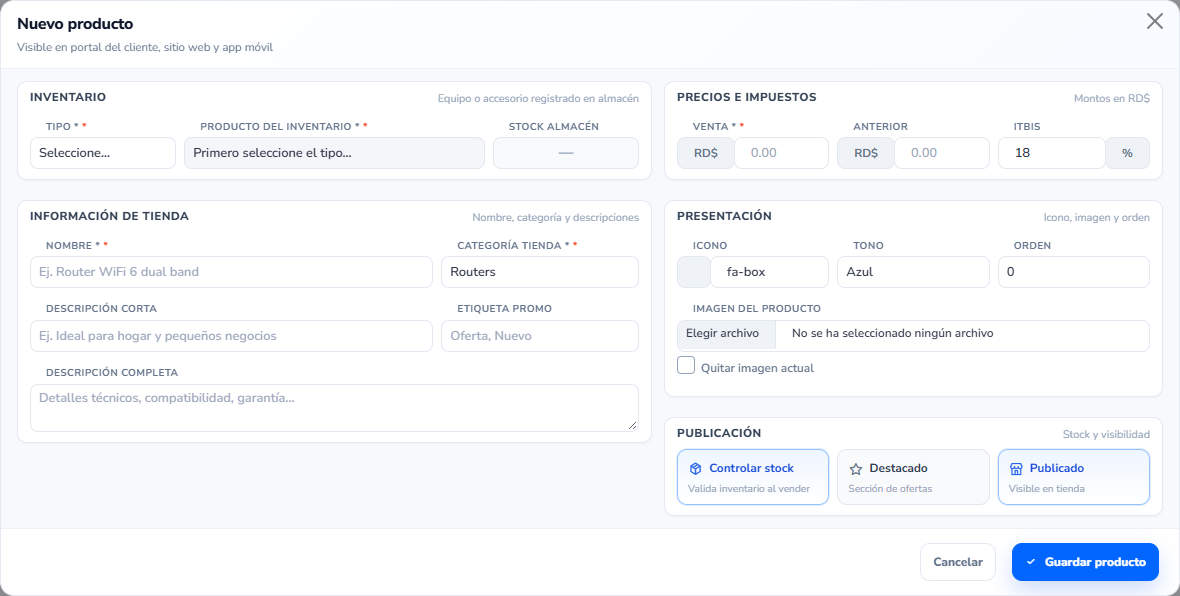Click the checkmark icon in Guardar producto
The width and height of the screenshot is (1180, 596).
point(1031,562)
